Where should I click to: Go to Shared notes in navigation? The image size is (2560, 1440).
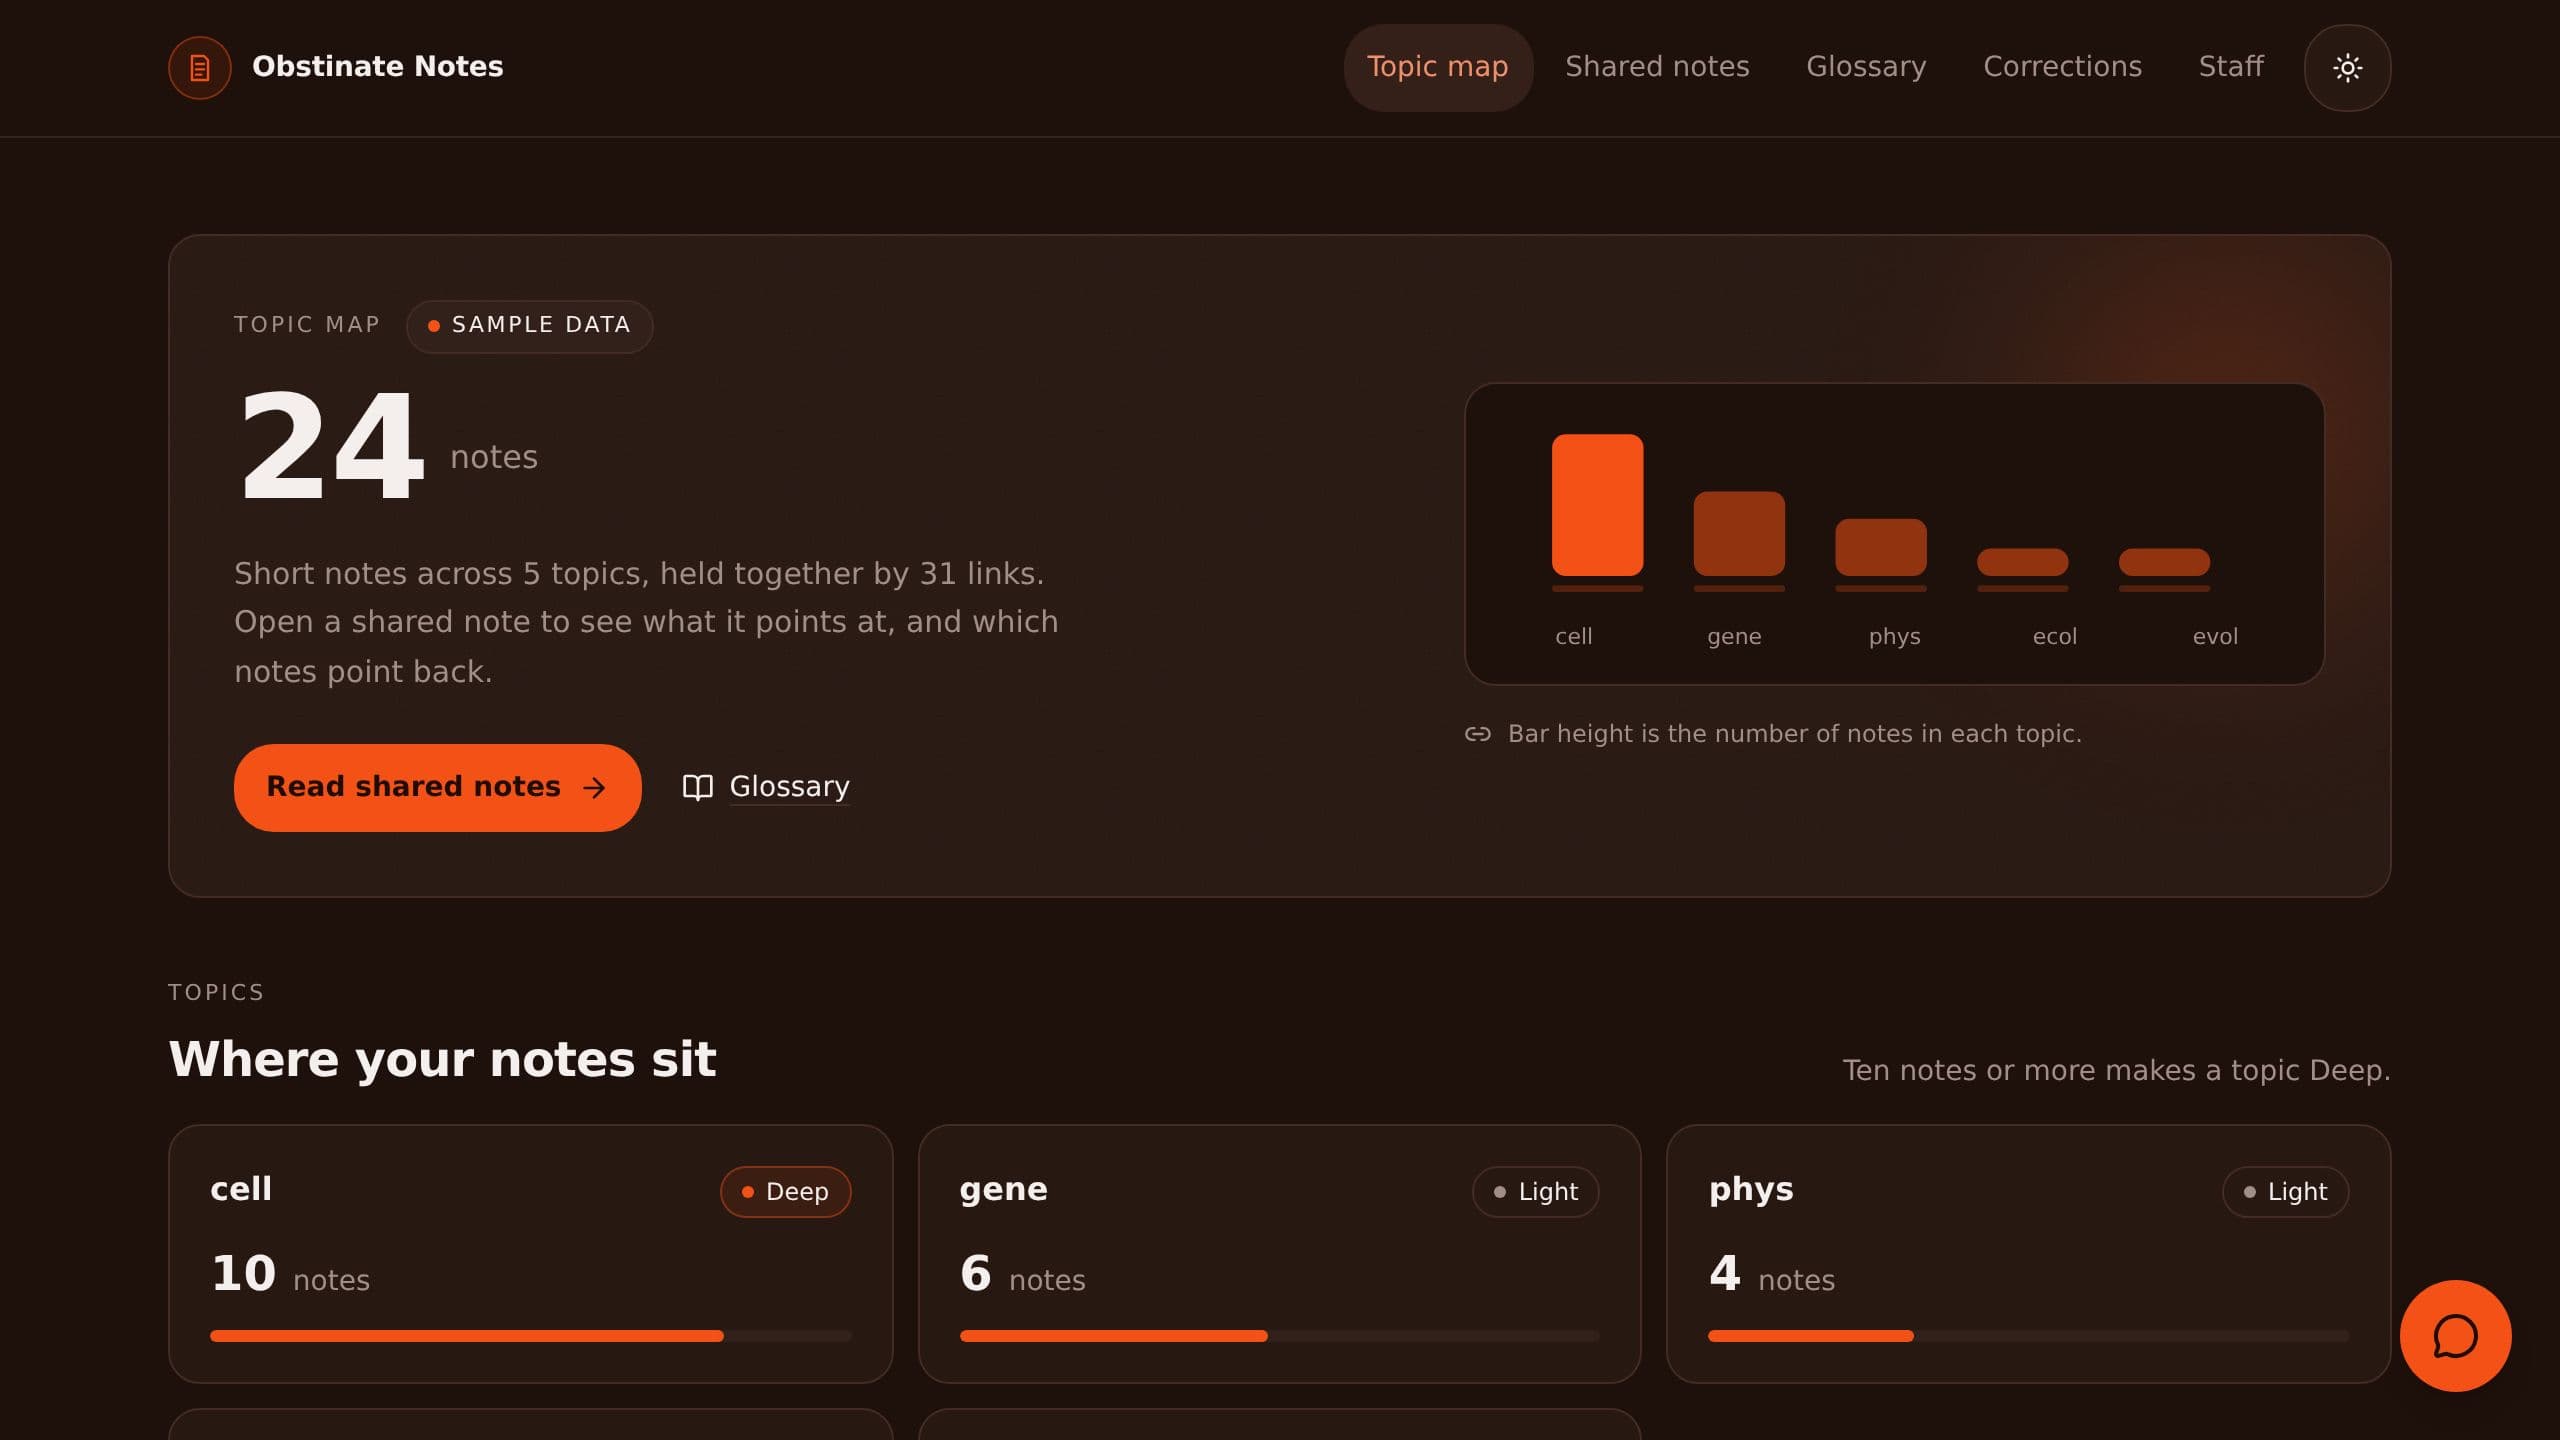[x=1657, y=67]
